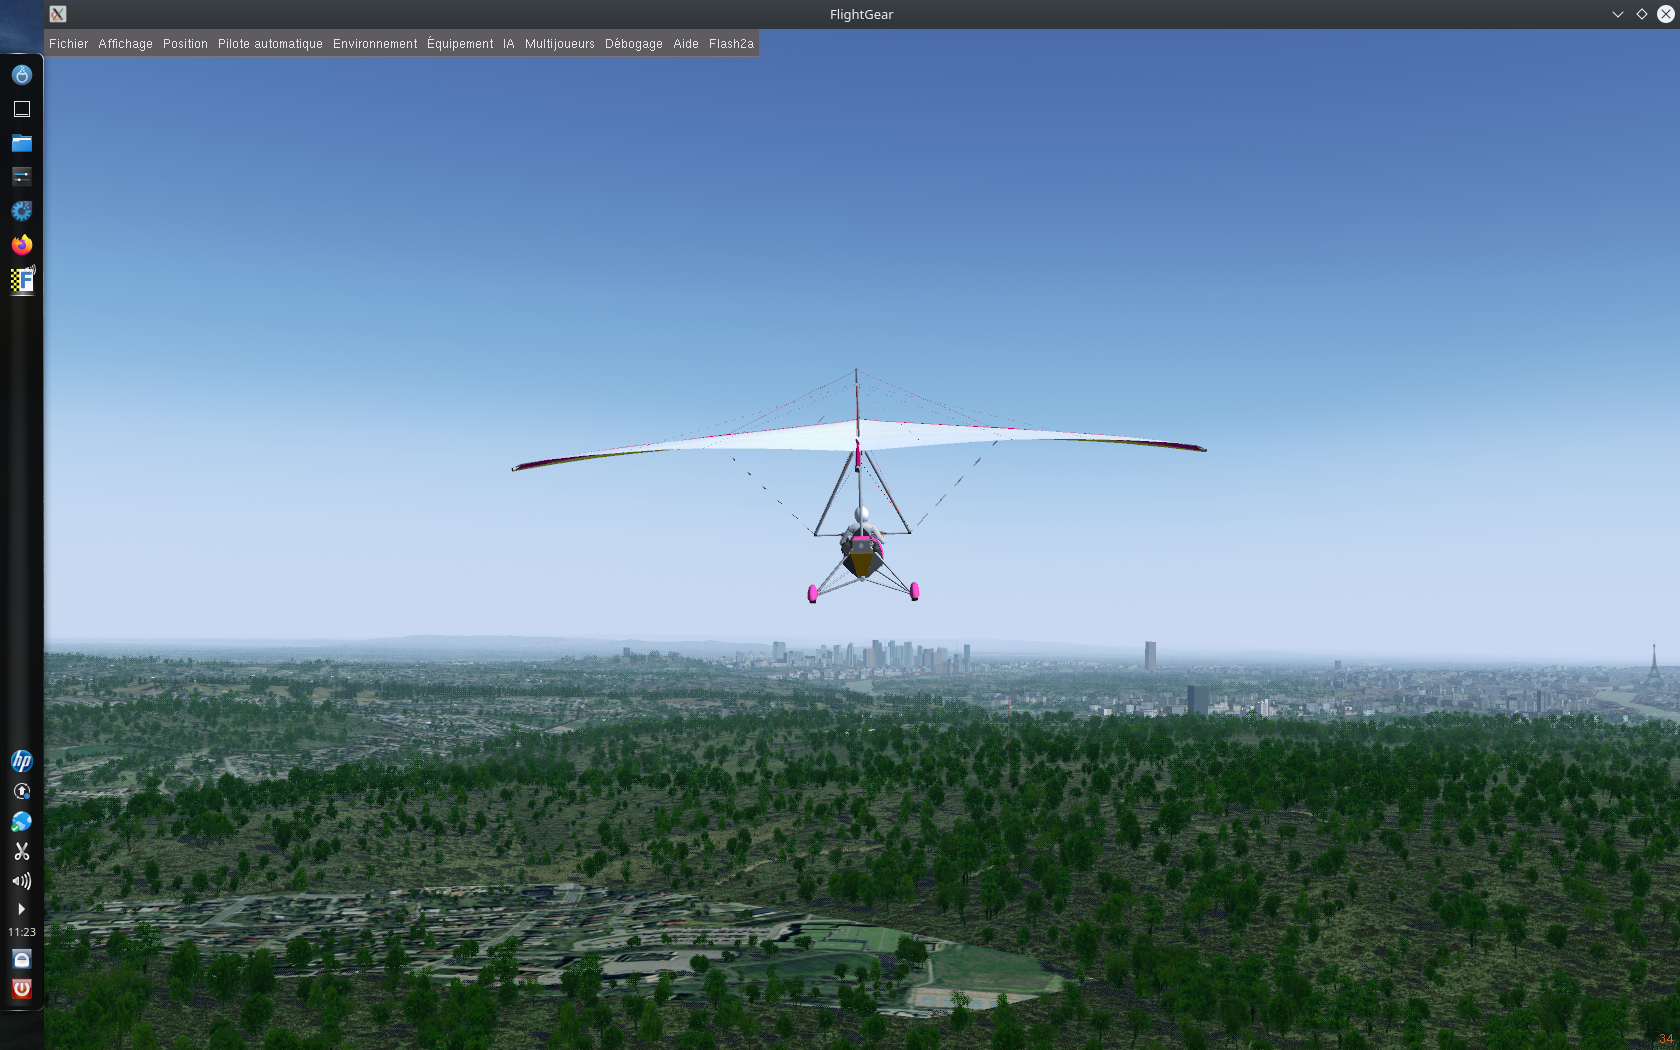Open the Affichage menu
Screen dimensions: 1680x1050
[125, 44]
